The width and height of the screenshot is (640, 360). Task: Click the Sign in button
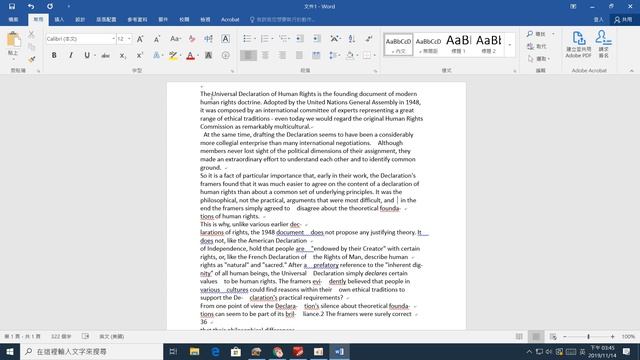598,19
